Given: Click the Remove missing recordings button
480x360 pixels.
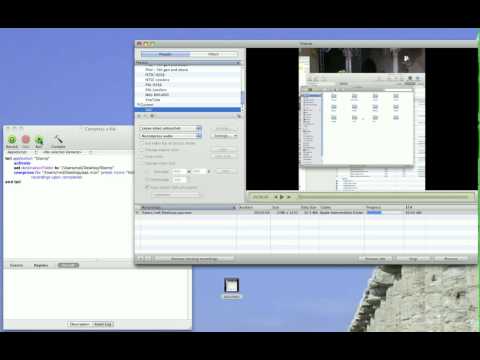Looking at the screenshot, I should click(194, 259).
